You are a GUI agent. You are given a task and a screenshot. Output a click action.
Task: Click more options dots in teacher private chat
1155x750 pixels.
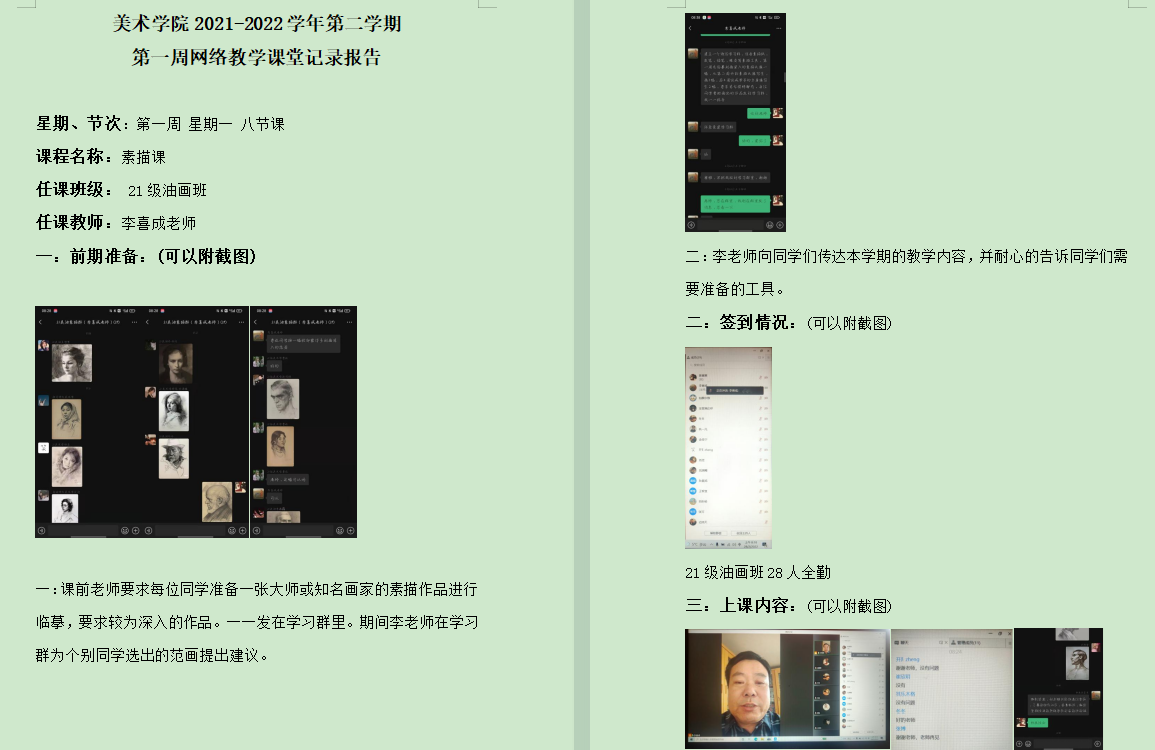tap(780, 29)
